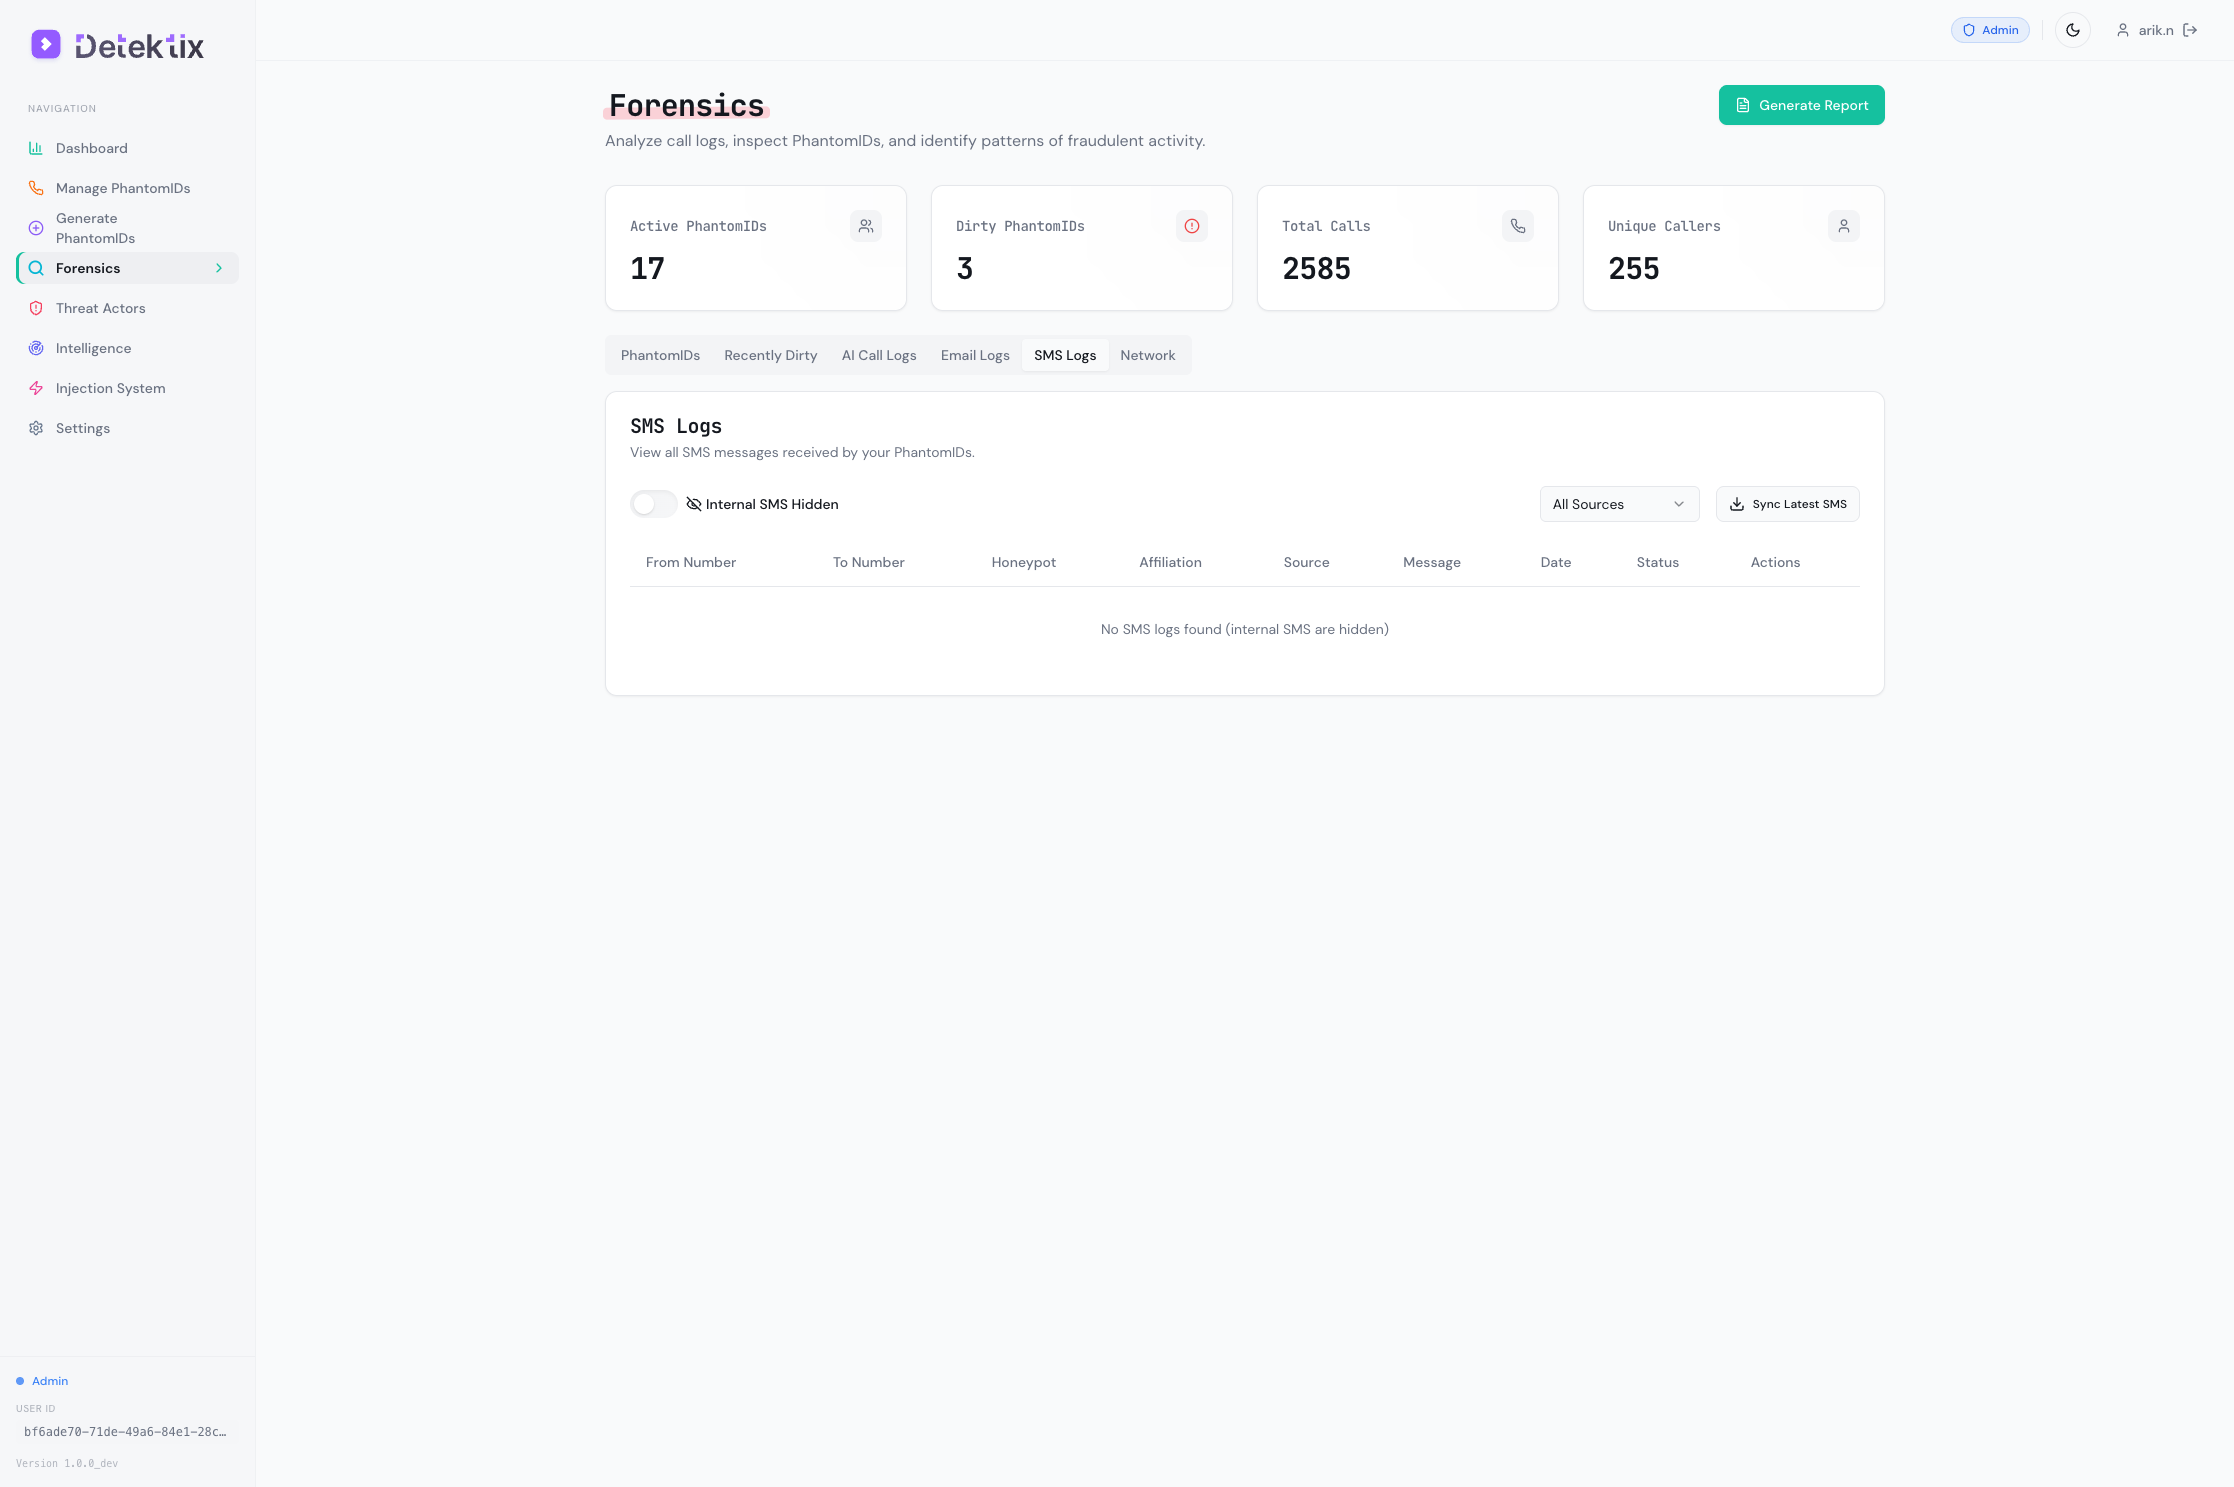Click the Dirty PhantomIDs alert icon
2234x1487 pixels.
pyautogui.click(x=1191, y=226)
